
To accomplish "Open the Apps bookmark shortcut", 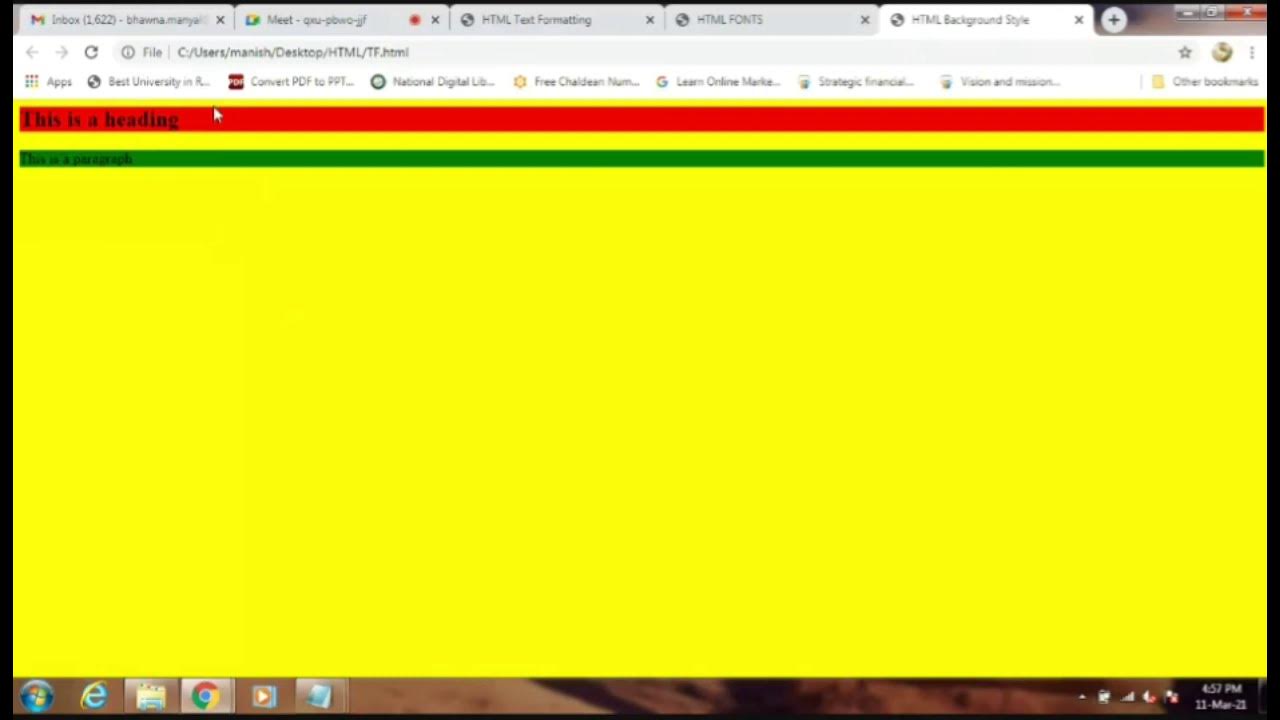I will tap(49, 82).
